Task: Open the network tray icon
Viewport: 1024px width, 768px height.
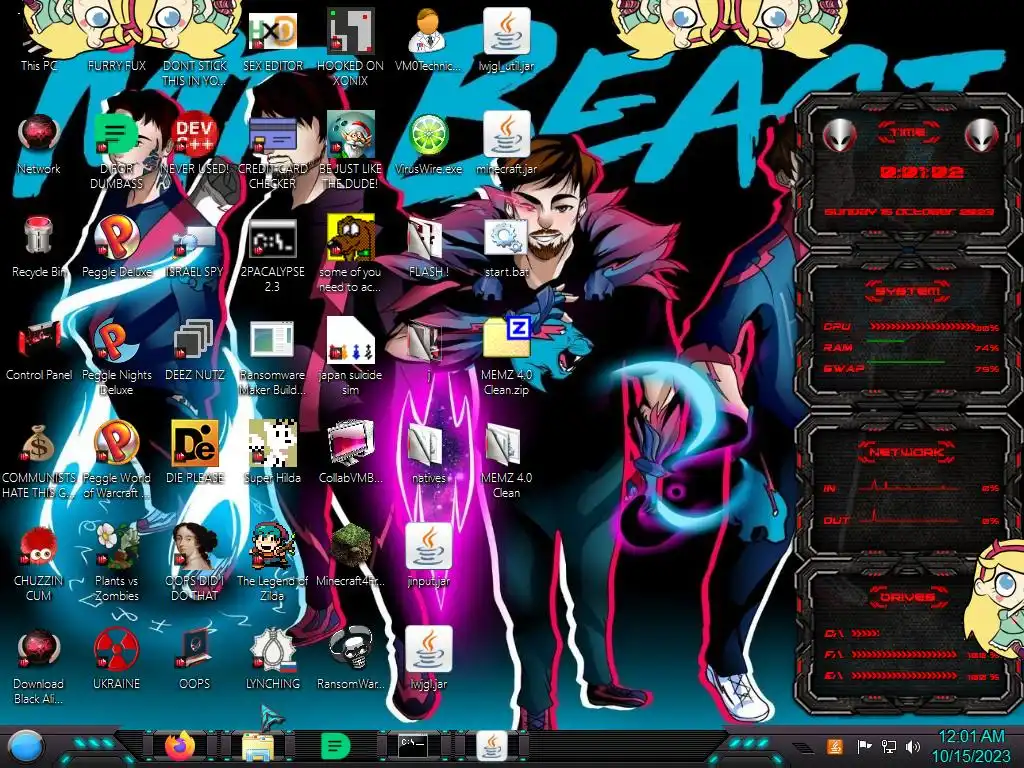Action: 889,746
